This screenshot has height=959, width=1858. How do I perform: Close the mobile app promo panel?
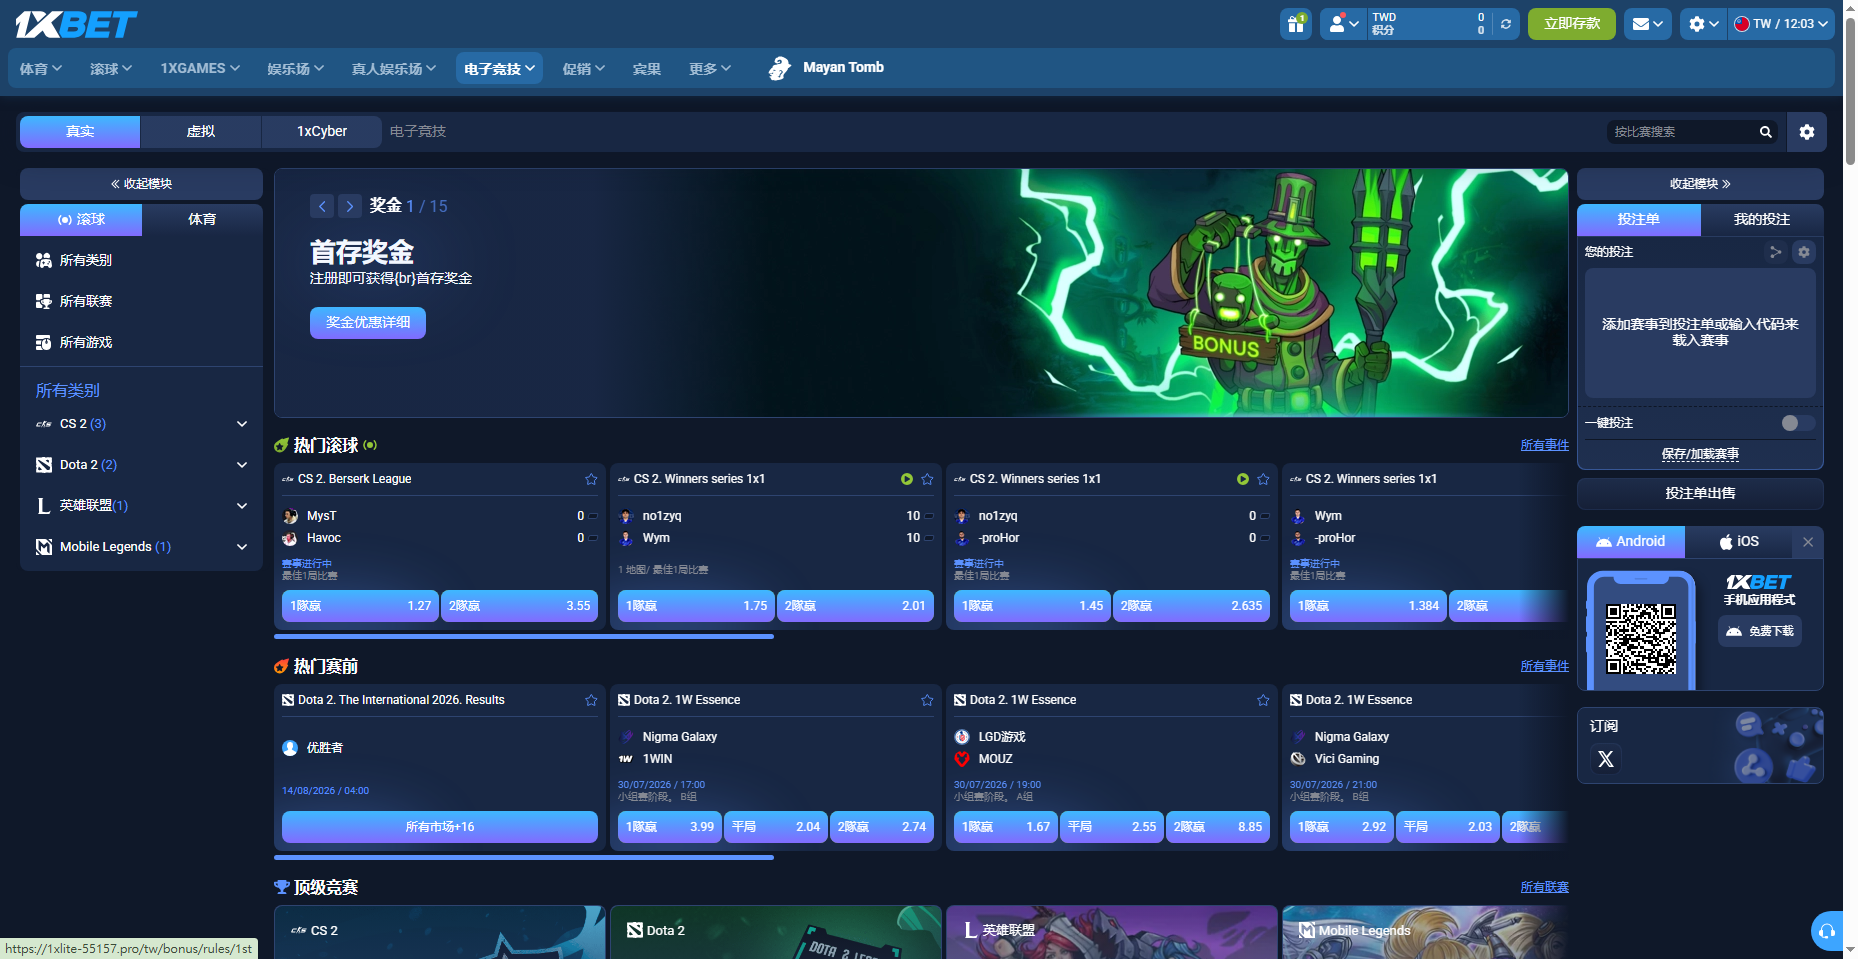pyautogui.click(x=1808, y=542)
